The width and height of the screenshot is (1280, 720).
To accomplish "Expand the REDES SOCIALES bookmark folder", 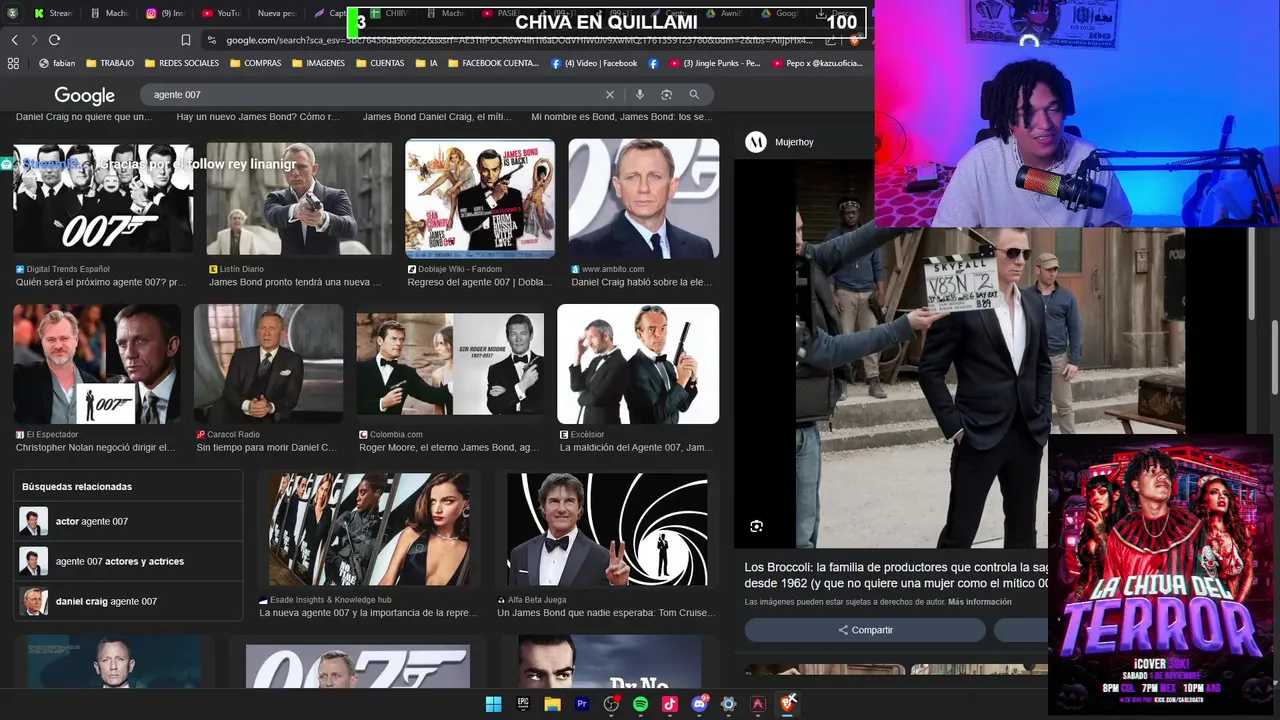I will coord(181,63).
